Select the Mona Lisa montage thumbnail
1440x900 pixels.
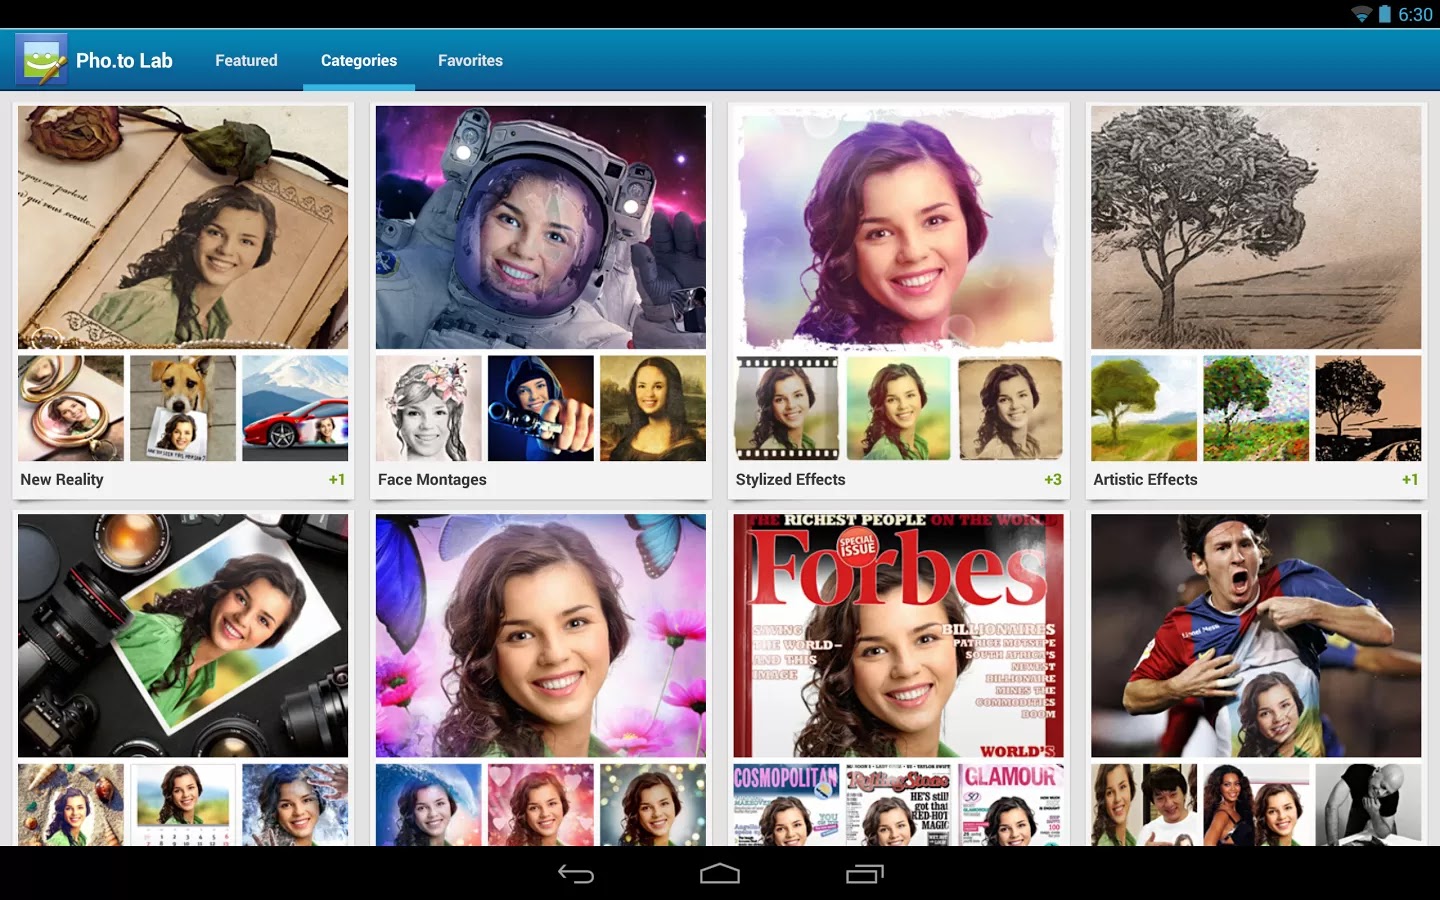tap(653, 408)
